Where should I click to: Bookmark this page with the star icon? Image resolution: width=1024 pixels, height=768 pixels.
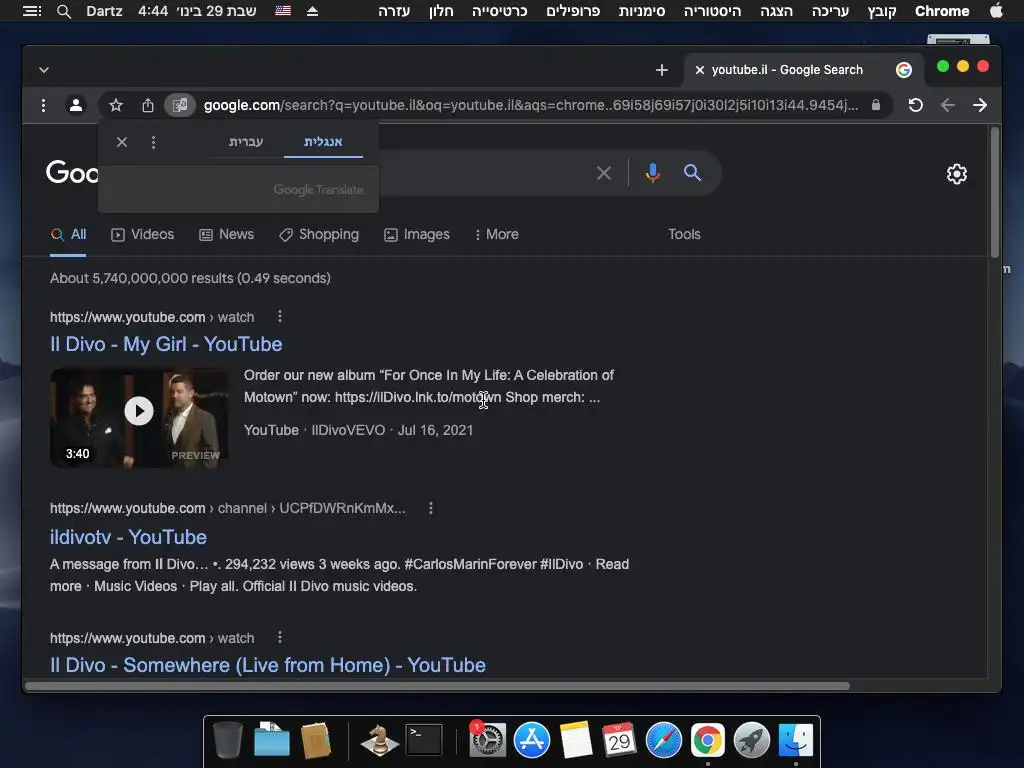[116, 105]
